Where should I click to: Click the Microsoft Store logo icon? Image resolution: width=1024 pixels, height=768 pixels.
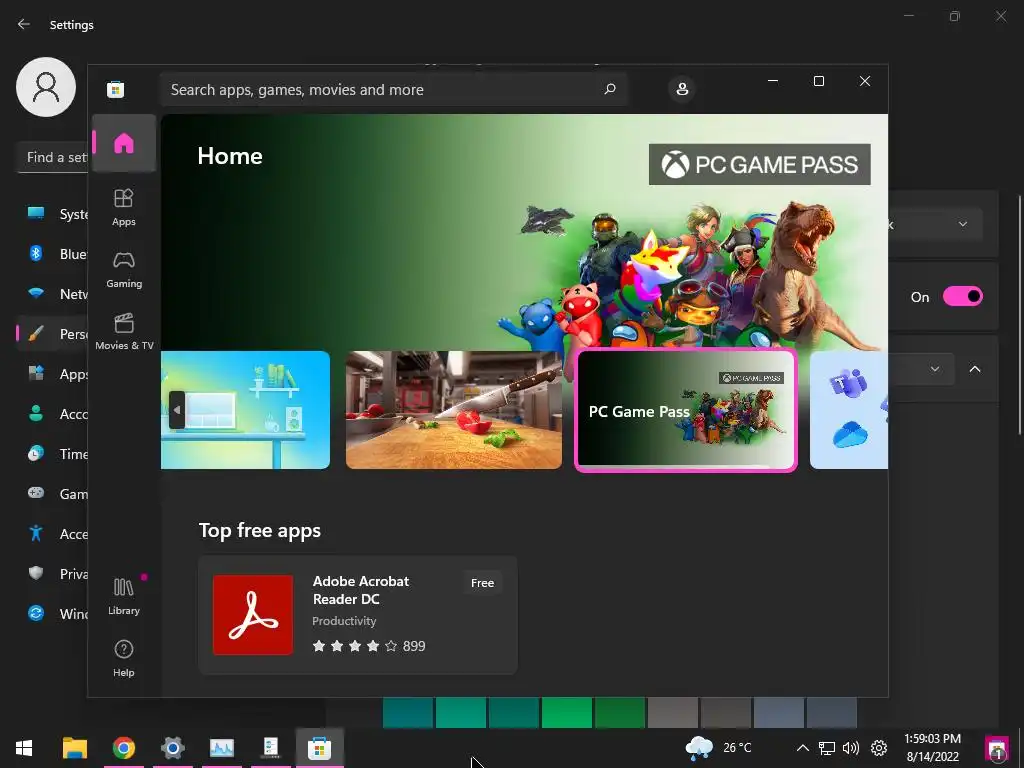coord(116,89)
